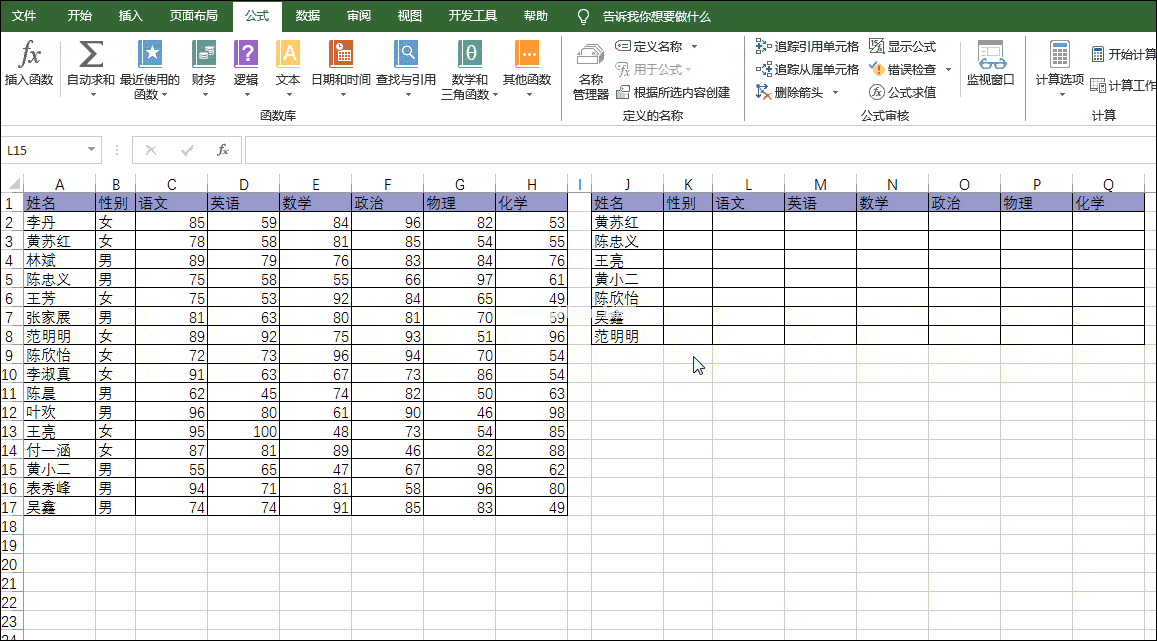Viewport: 1157px width, 641px height.
Task: Click 根据所选内容创建 button
Action: 673,93
